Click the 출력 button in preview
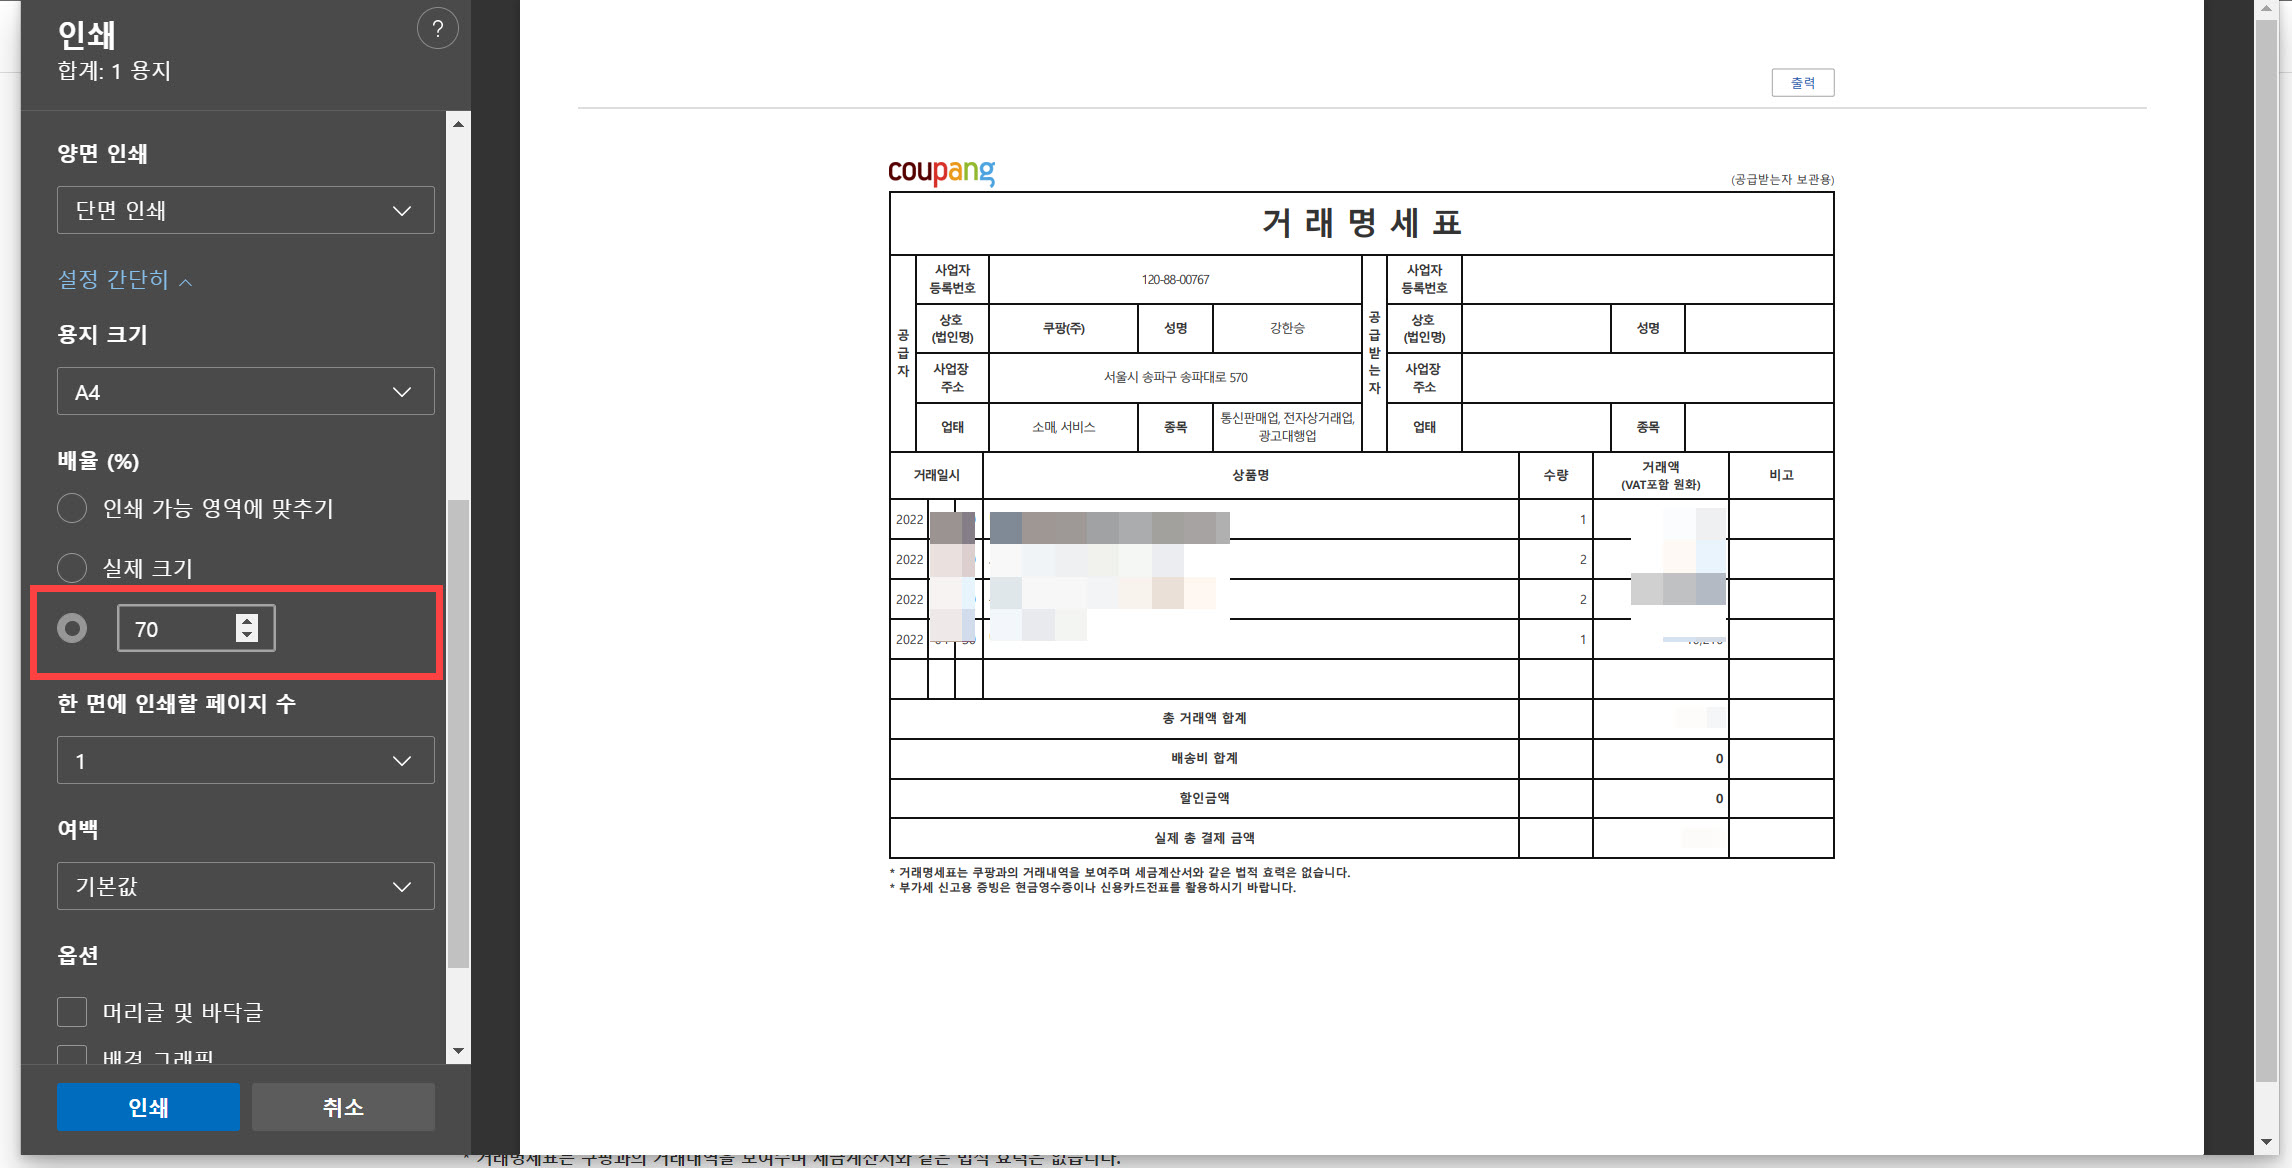The height and width of the screenshot is (1168, 2292). coord(1802,83)
